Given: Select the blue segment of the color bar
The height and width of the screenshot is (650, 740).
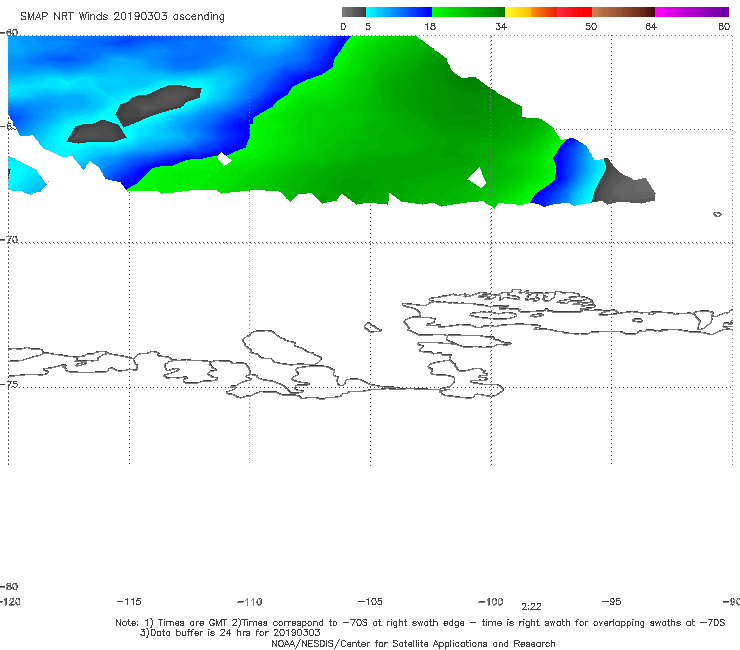Looking at the screenshot, I should tap(399, 12).
